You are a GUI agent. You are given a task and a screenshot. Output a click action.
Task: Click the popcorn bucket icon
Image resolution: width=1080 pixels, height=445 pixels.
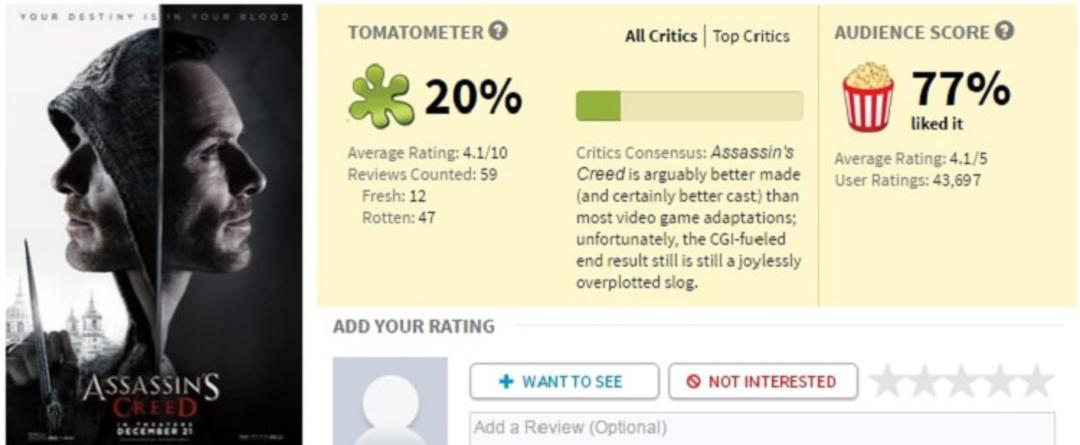point(868,96)
